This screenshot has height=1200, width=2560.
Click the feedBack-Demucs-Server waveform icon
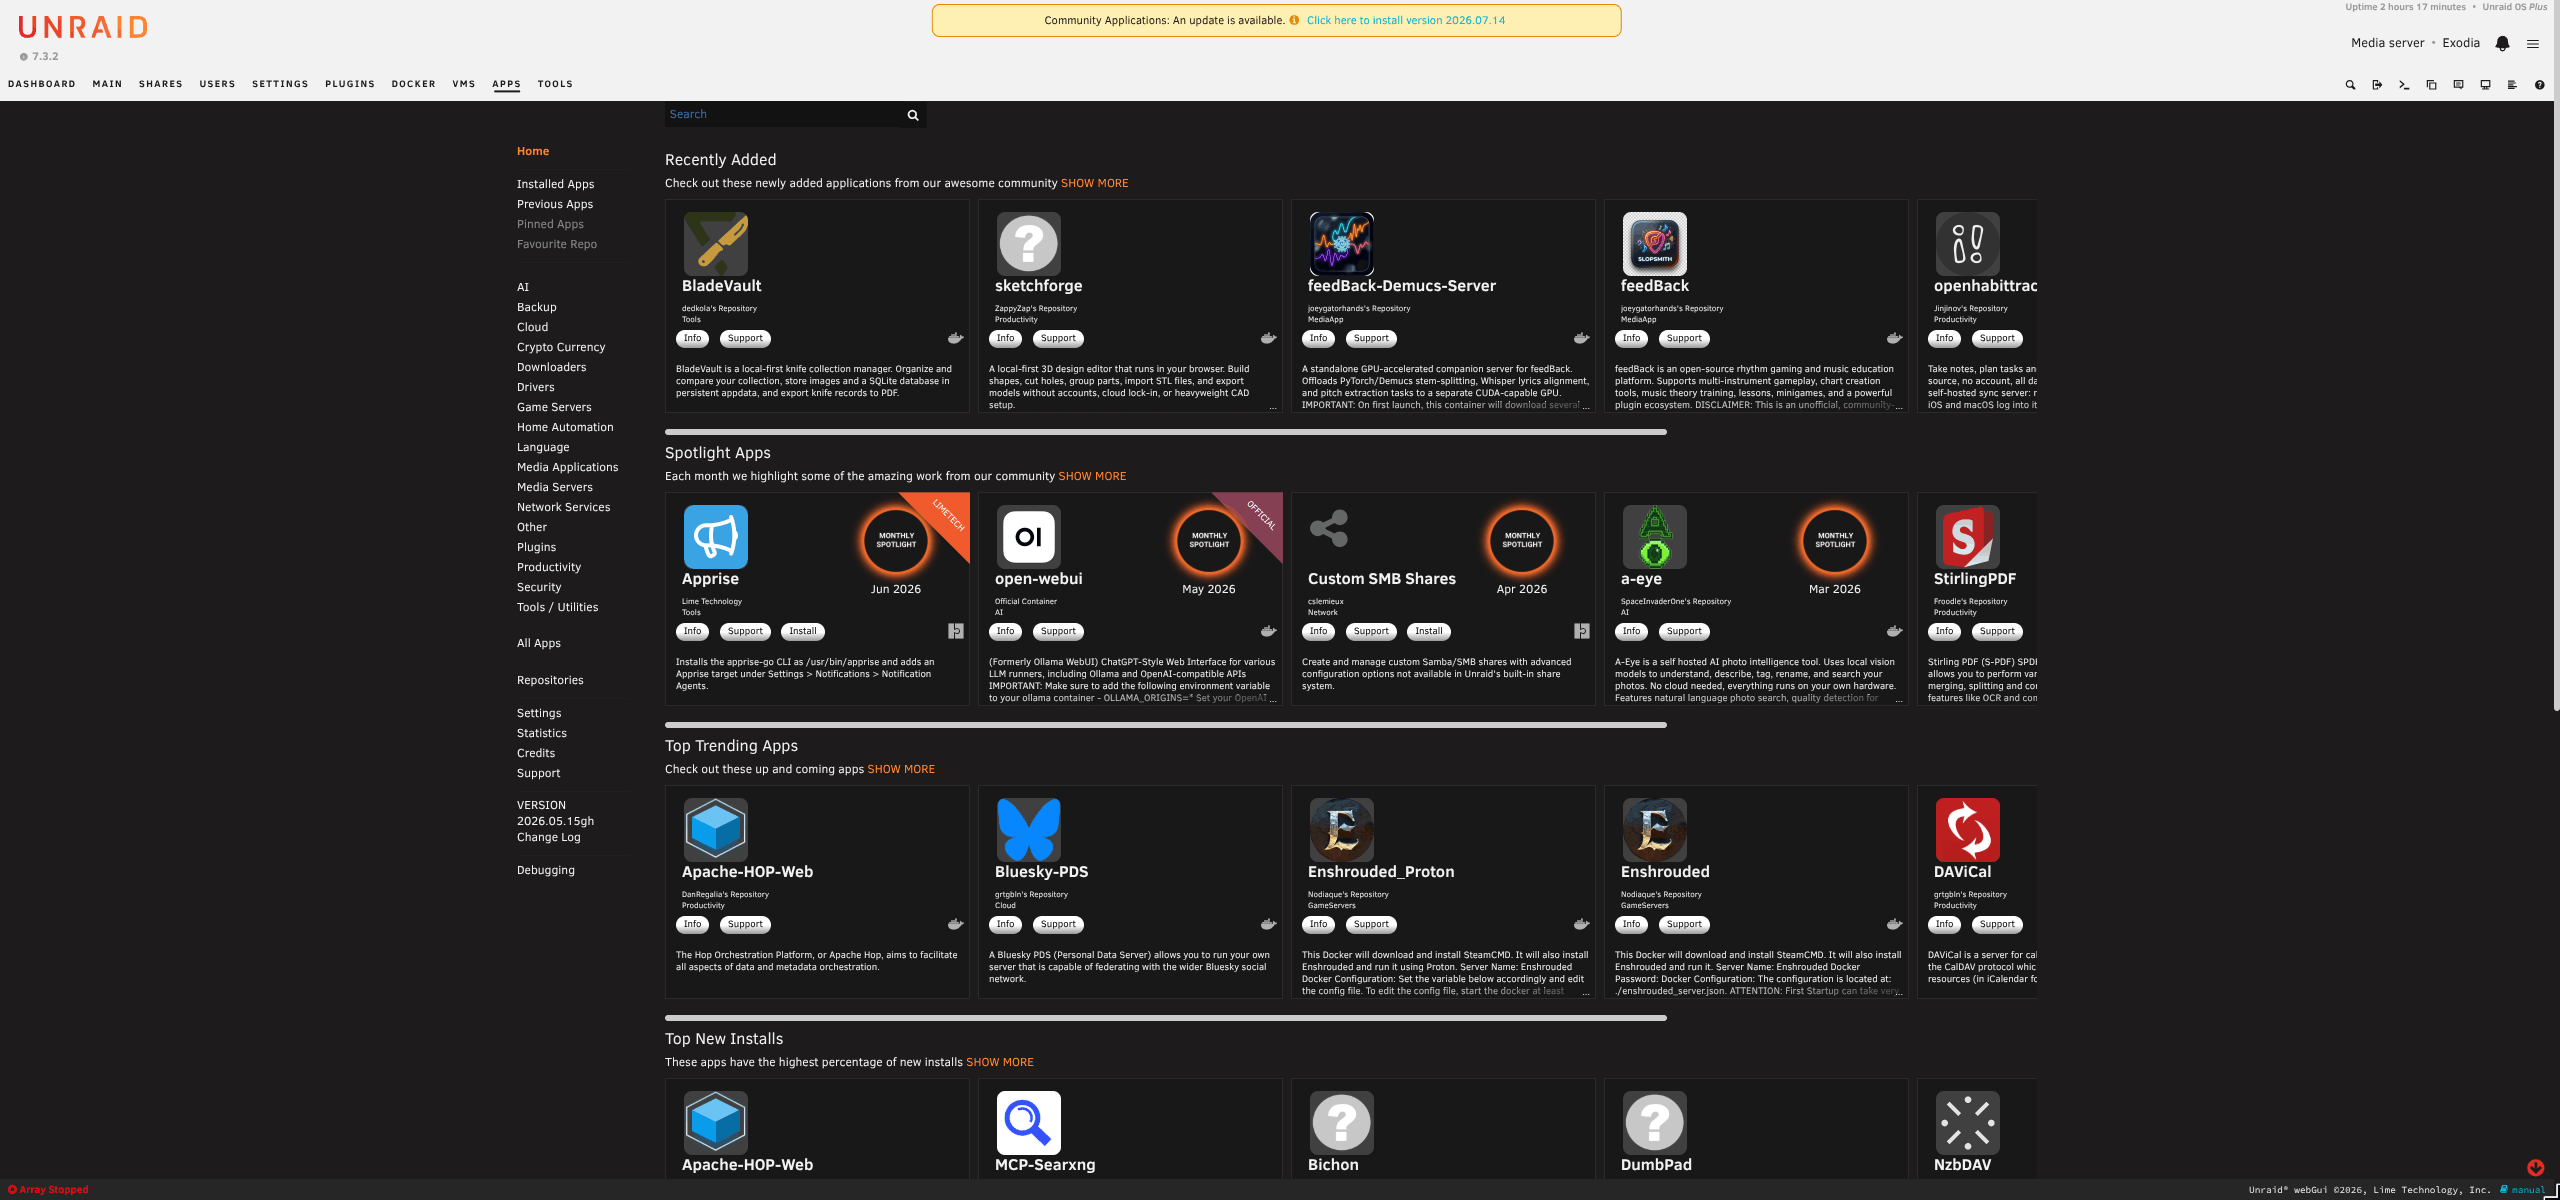pos(1341,243)
